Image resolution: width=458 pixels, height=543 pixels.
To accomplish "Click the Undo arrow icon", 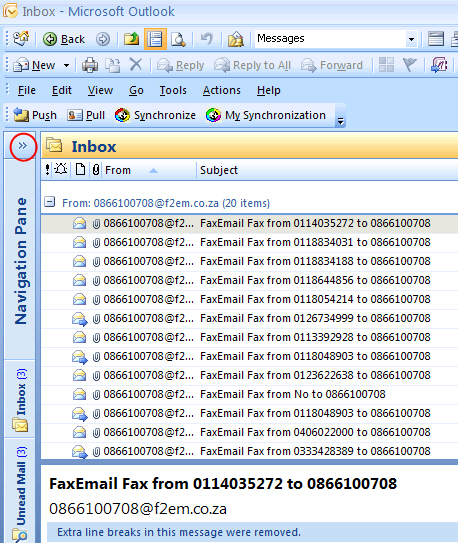I will click(x=207, y=38).
